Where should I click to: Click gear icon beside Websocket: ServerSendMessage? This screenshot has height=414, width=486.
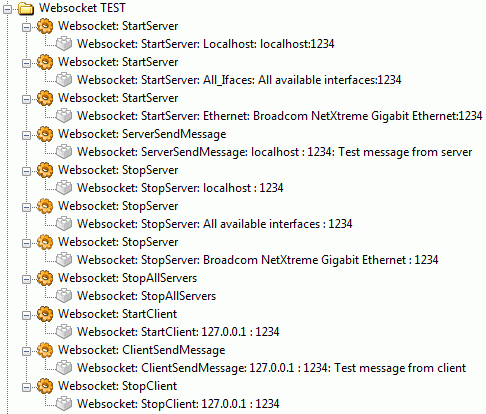45,134
